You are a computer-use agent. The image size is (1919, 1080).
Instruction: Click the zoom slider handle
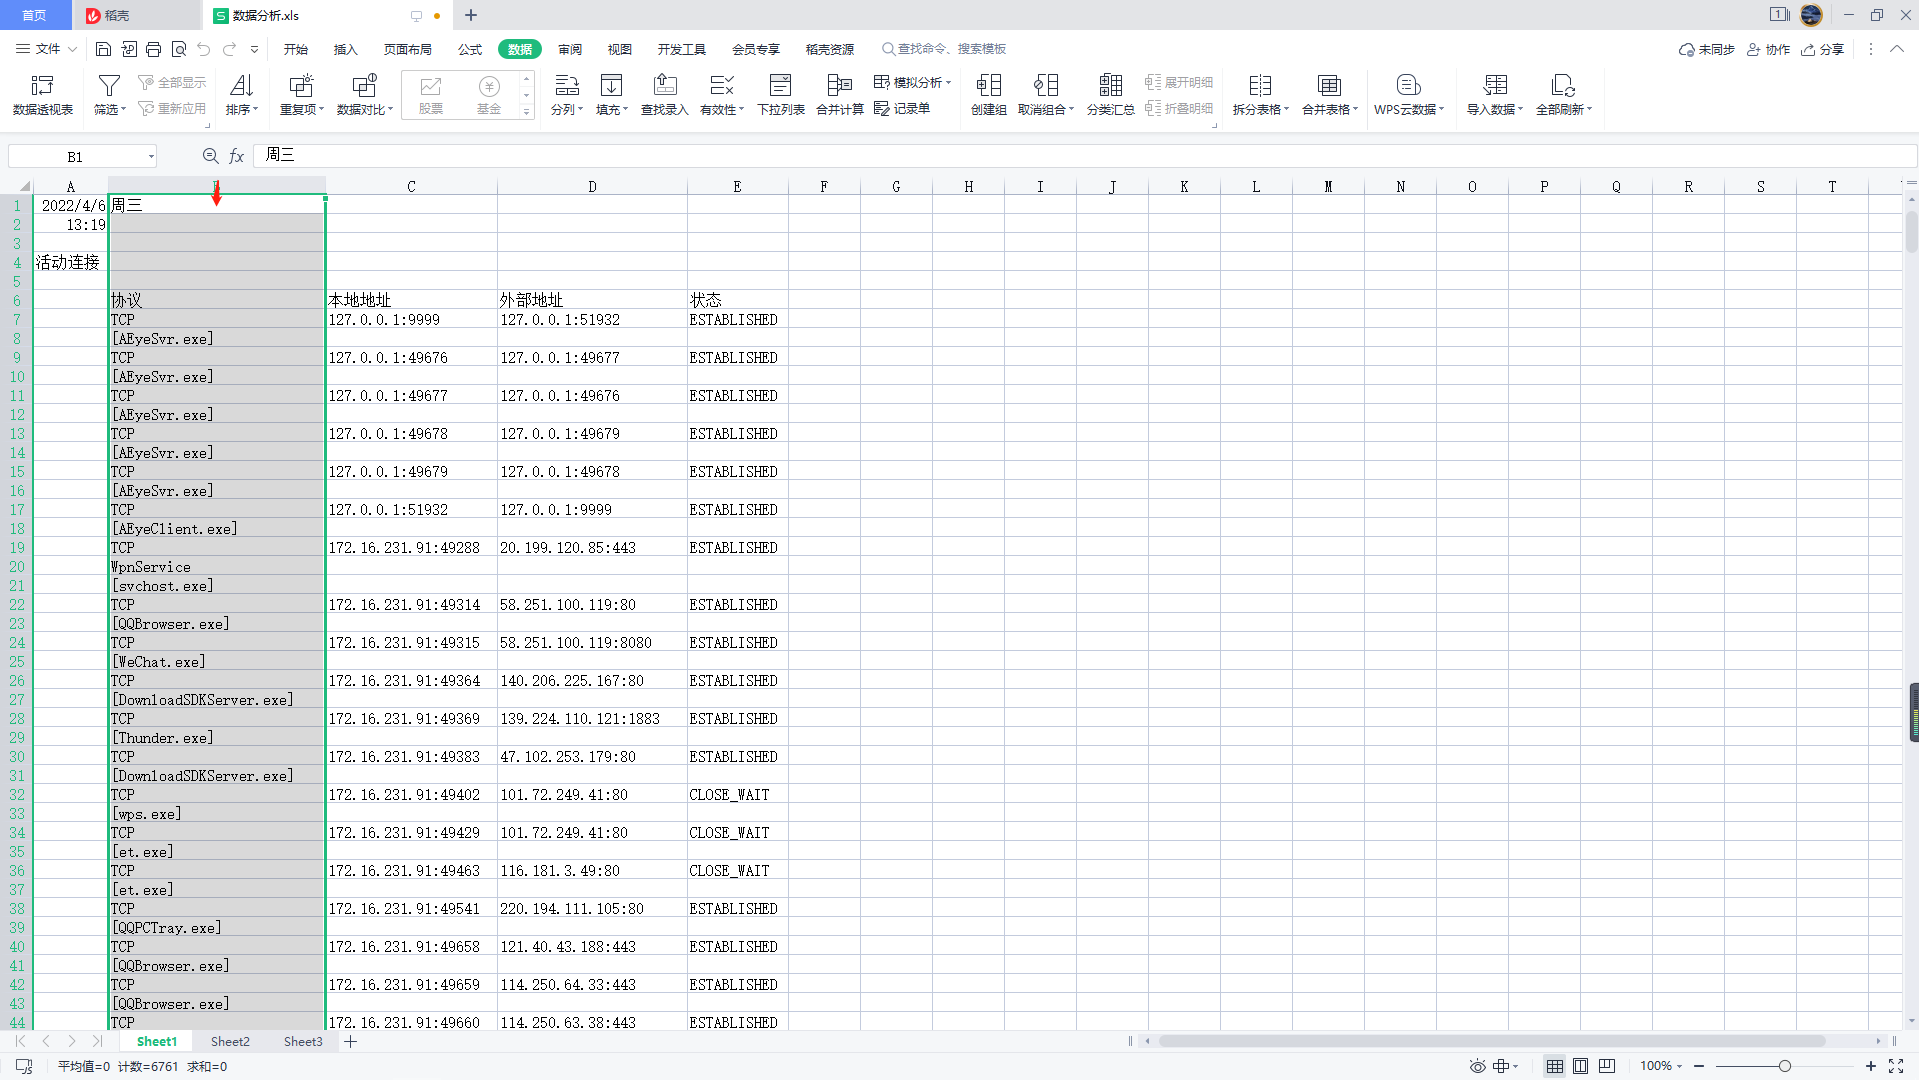click(1785, 1066)
